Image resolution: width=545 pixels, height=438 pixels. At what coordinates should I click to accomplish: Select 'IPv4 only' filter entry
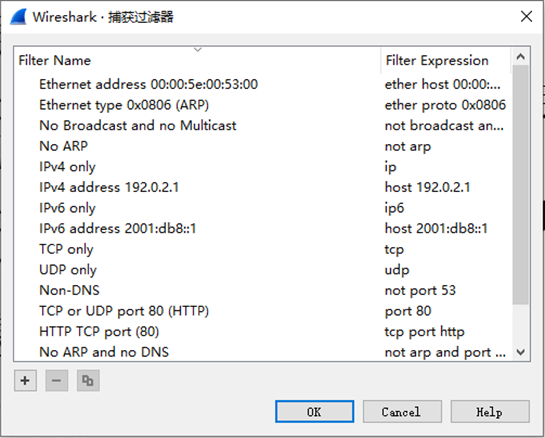tap(263, 167)
